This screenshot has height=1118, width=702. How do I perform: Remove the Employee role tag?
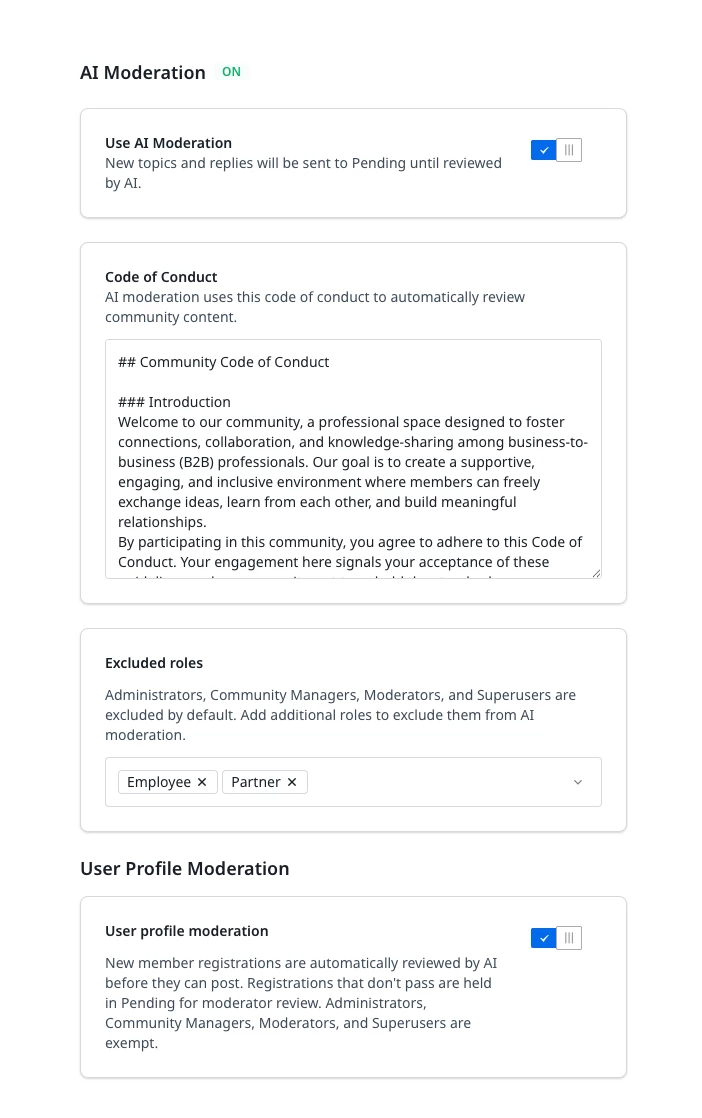202,782
